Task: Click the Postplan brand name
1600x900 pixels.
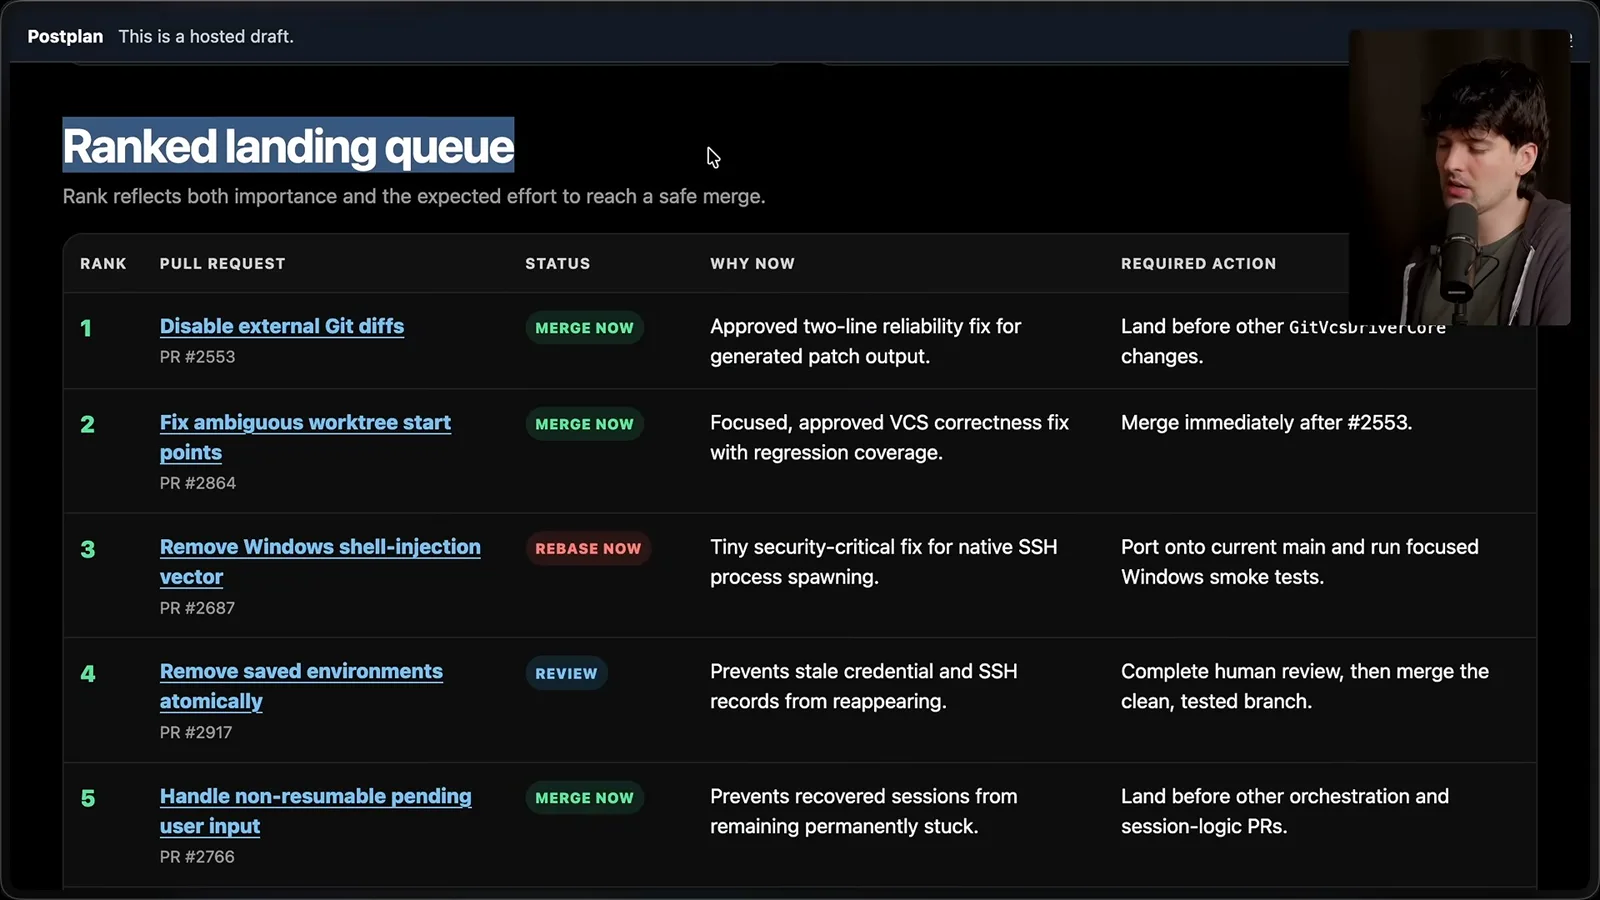Action: [x=65, y=36]
